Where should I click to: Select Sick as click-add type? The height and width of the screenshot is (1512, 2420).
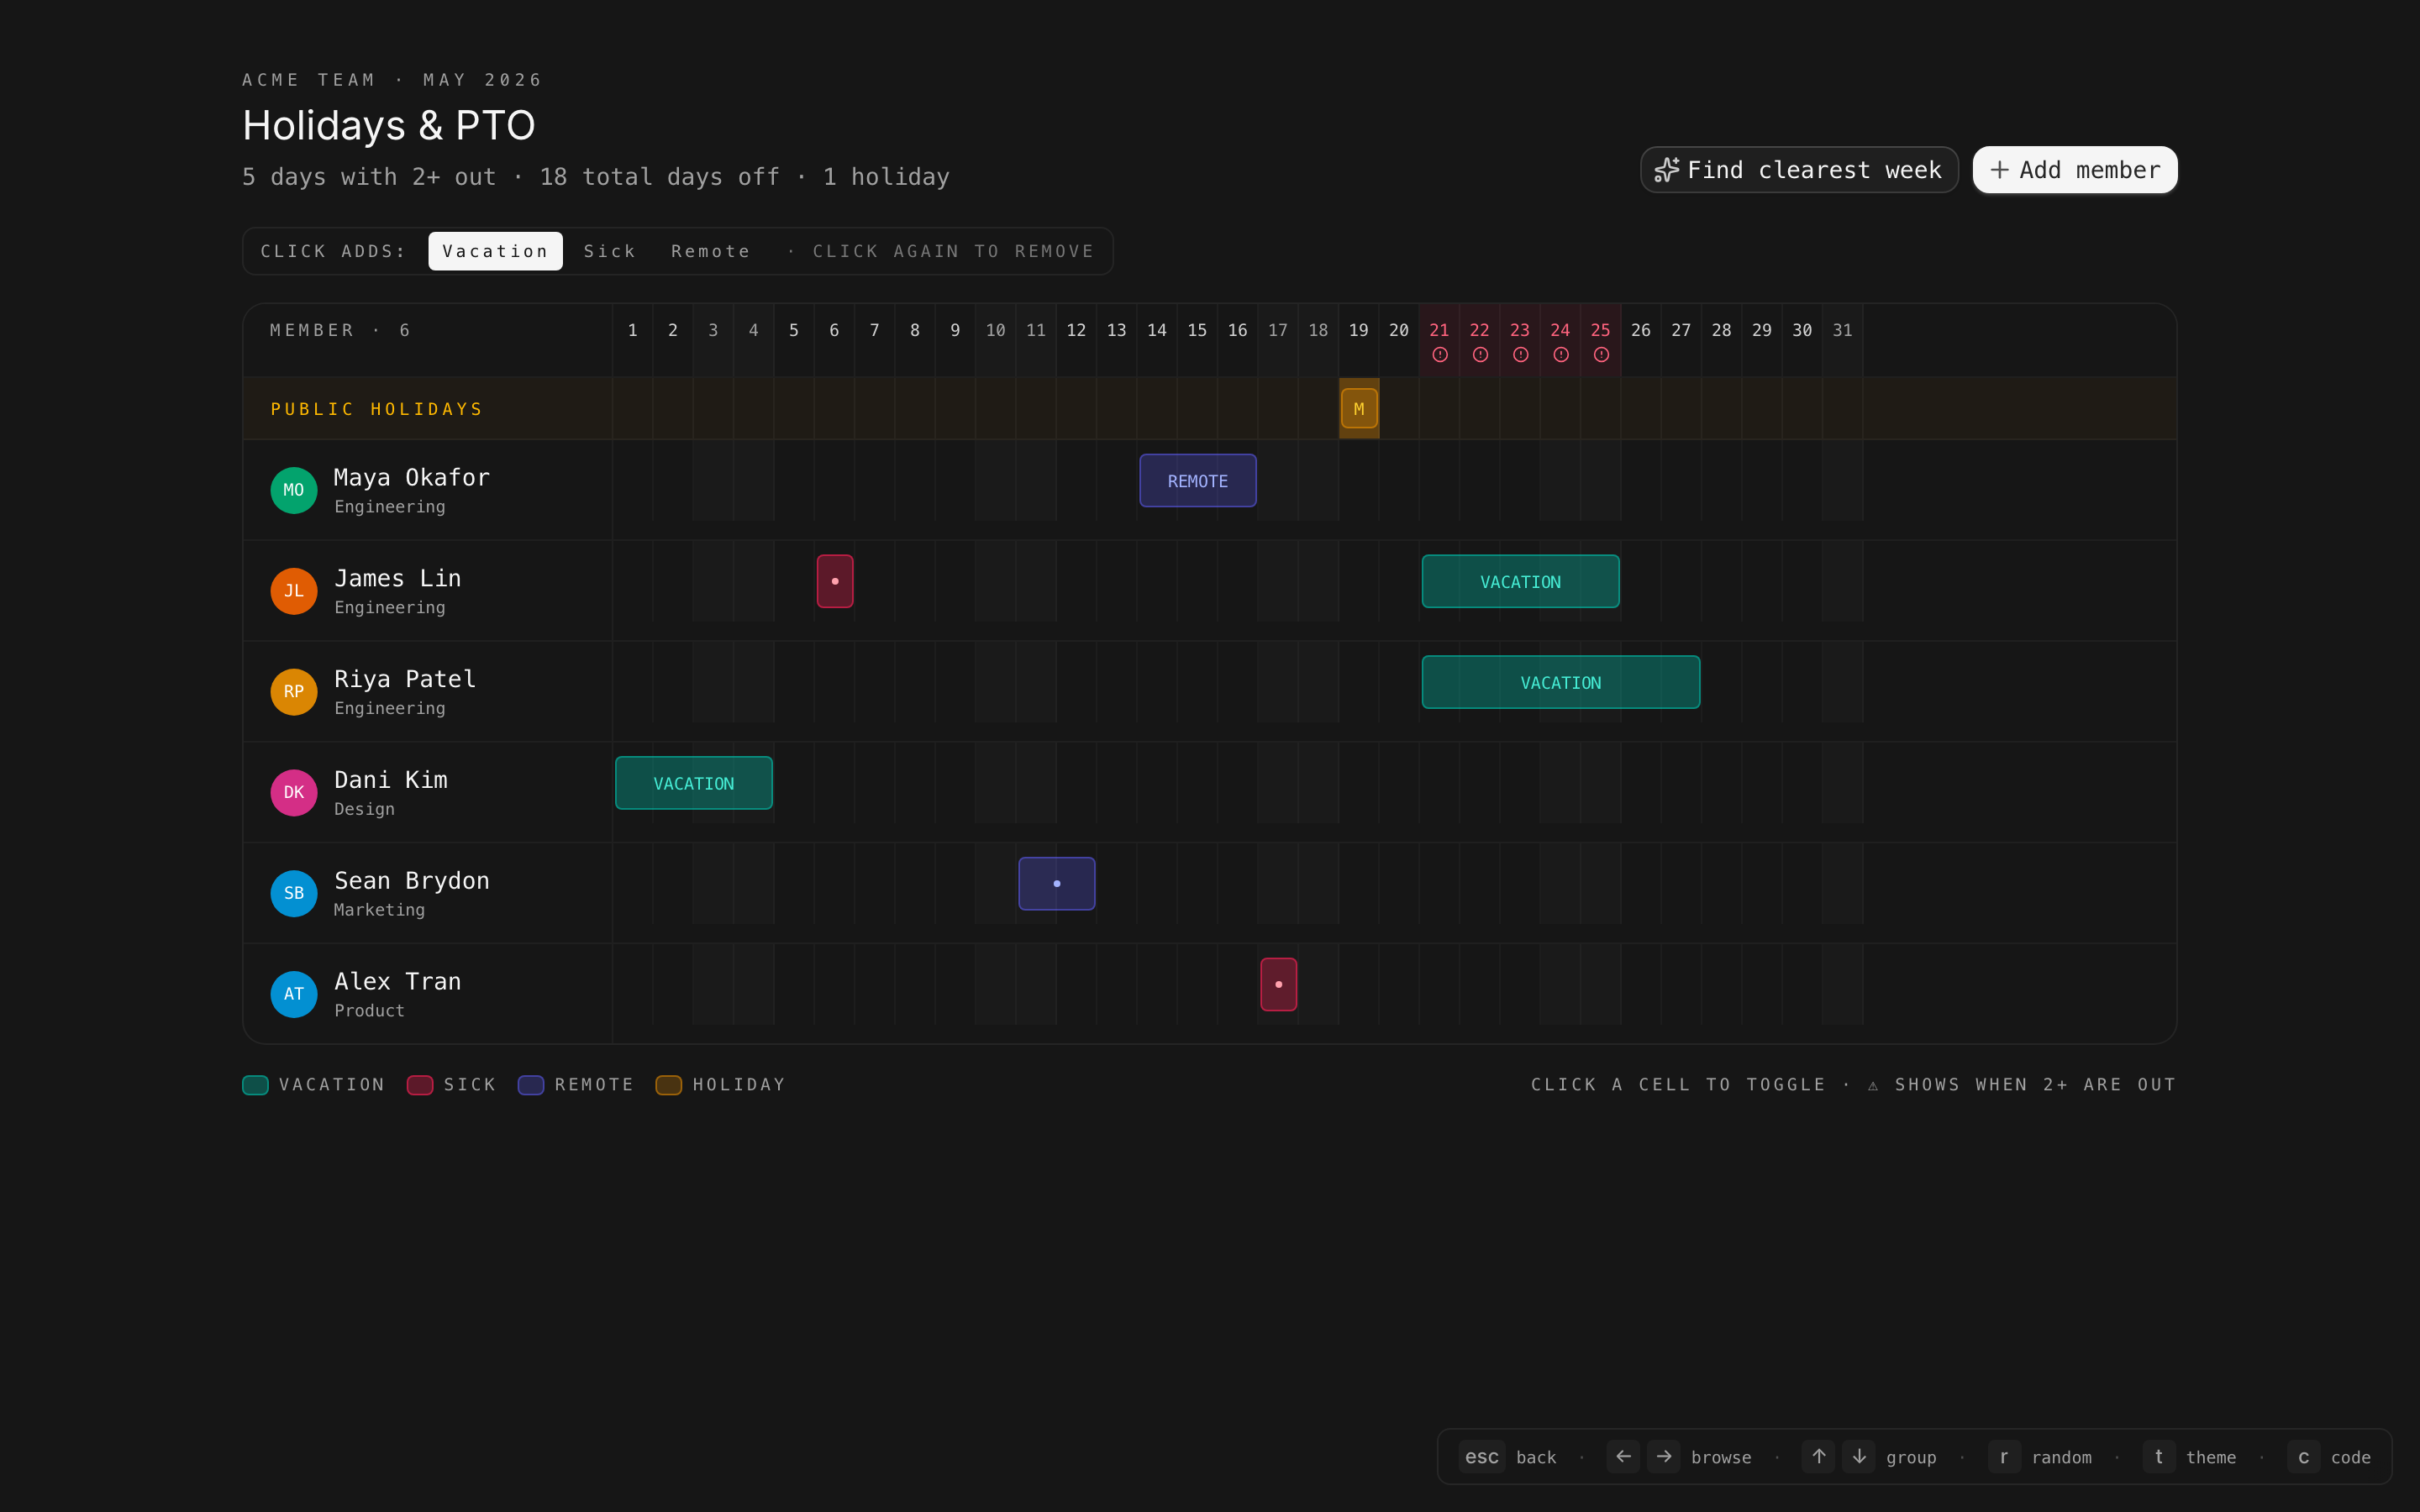pyautogui.click(x=609, y=251)
